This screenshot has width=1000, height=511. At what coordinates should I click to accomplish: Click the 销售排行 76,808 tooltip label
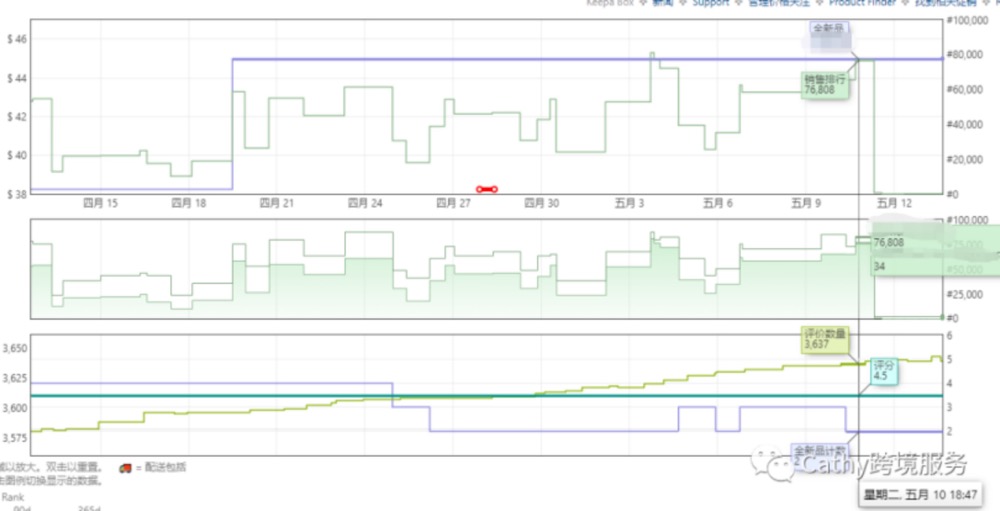(825, 84)
